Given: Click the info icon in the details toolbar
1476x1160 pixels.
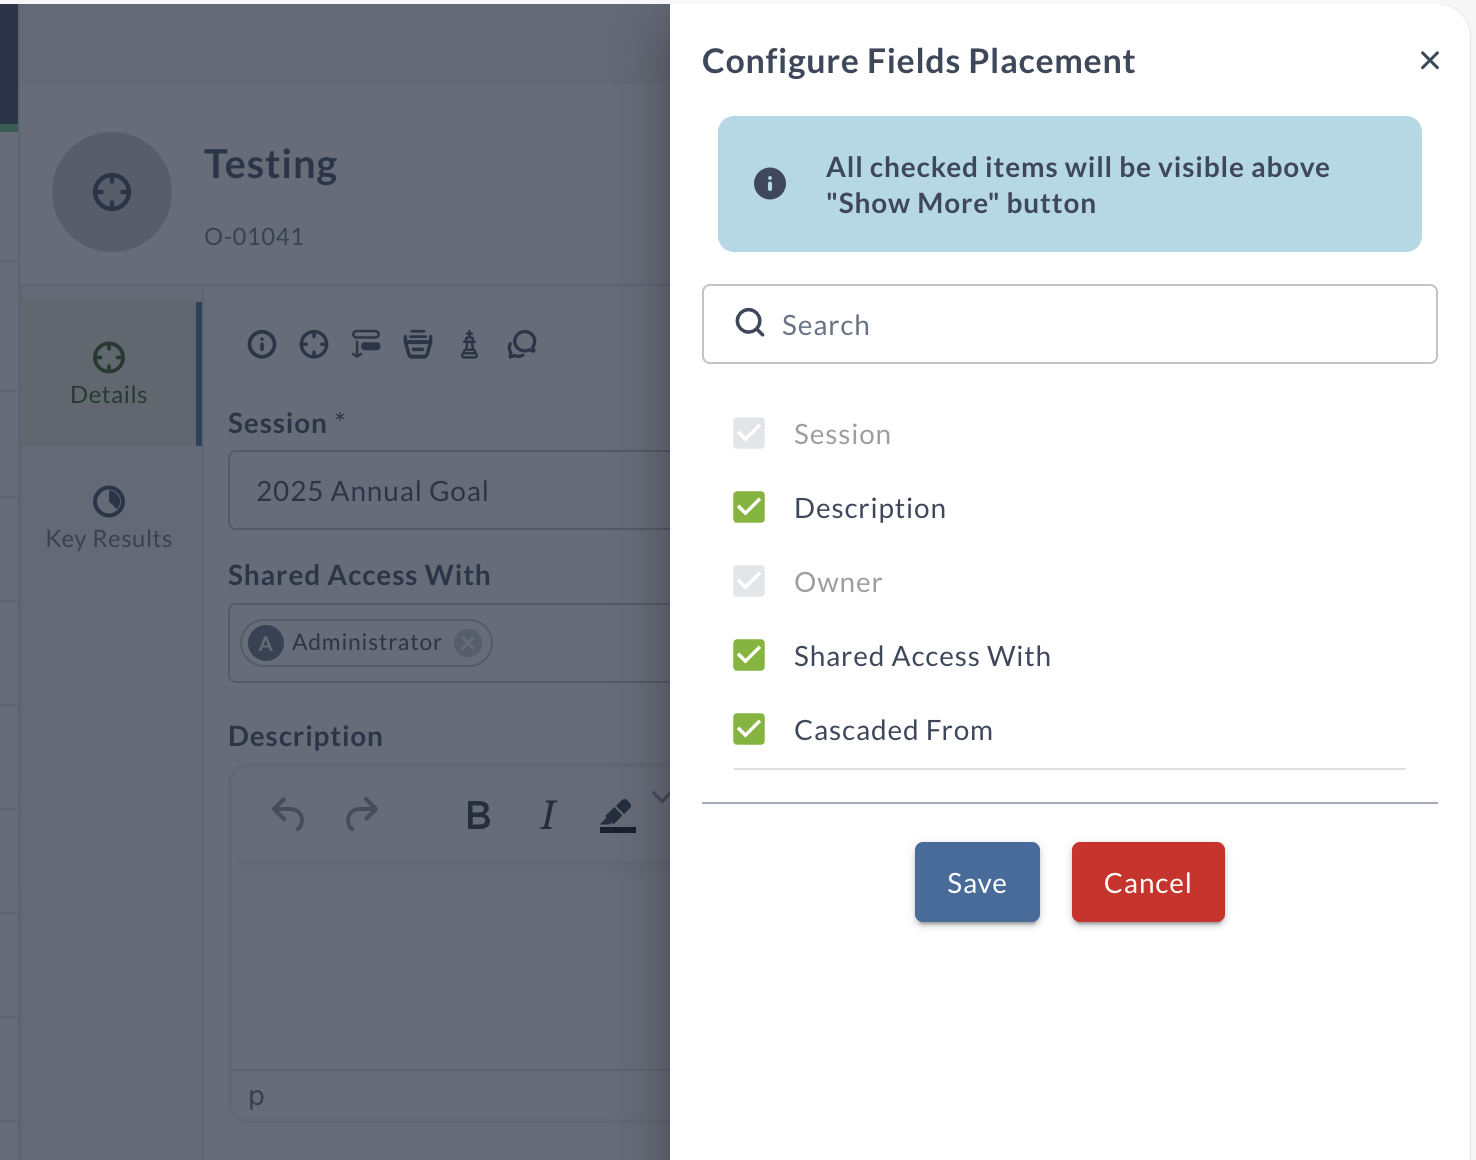Looking at the screenshot, I should pyautogui.click(x=261, y=344).
